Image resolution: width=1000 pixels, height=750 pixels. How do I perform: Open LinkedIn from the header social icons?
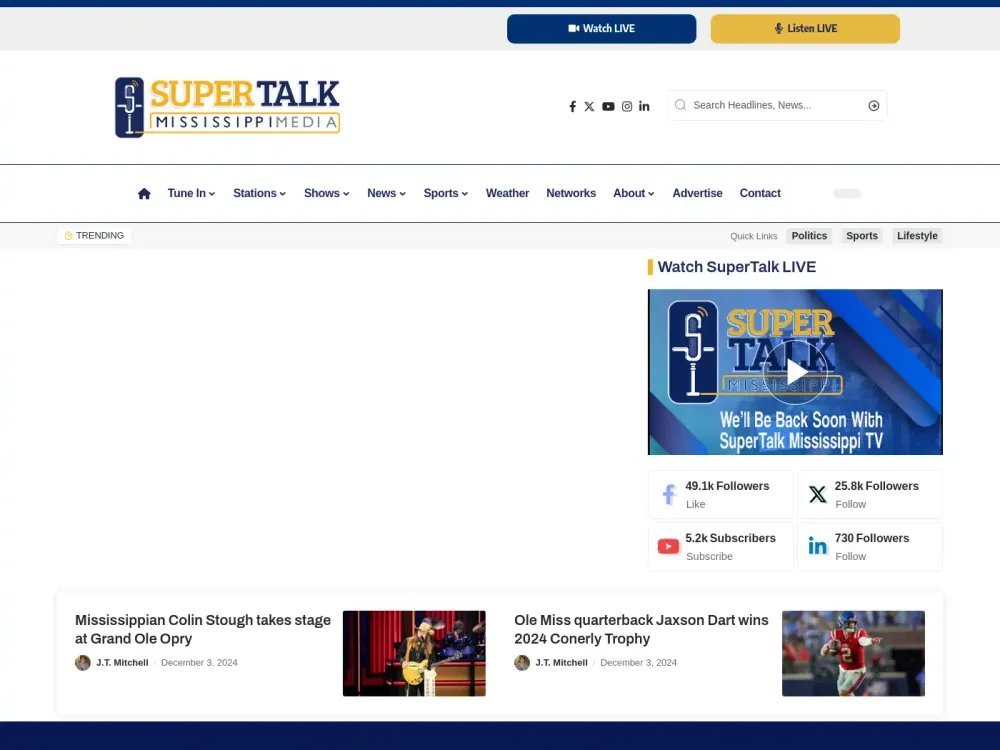(644, 106)
